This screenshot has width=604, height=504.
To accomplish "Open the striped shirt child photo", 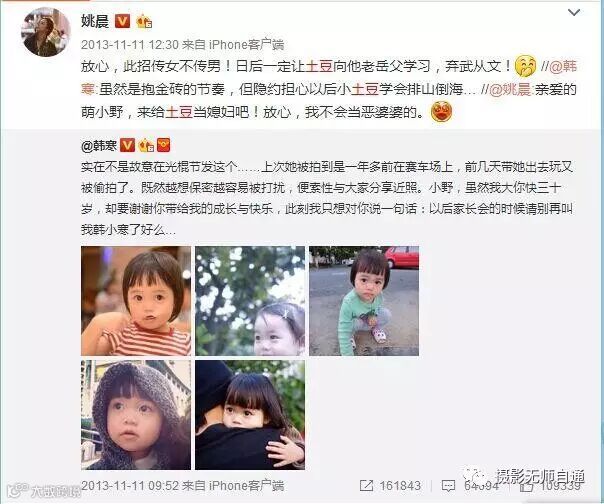I will [x=136, y=301].
